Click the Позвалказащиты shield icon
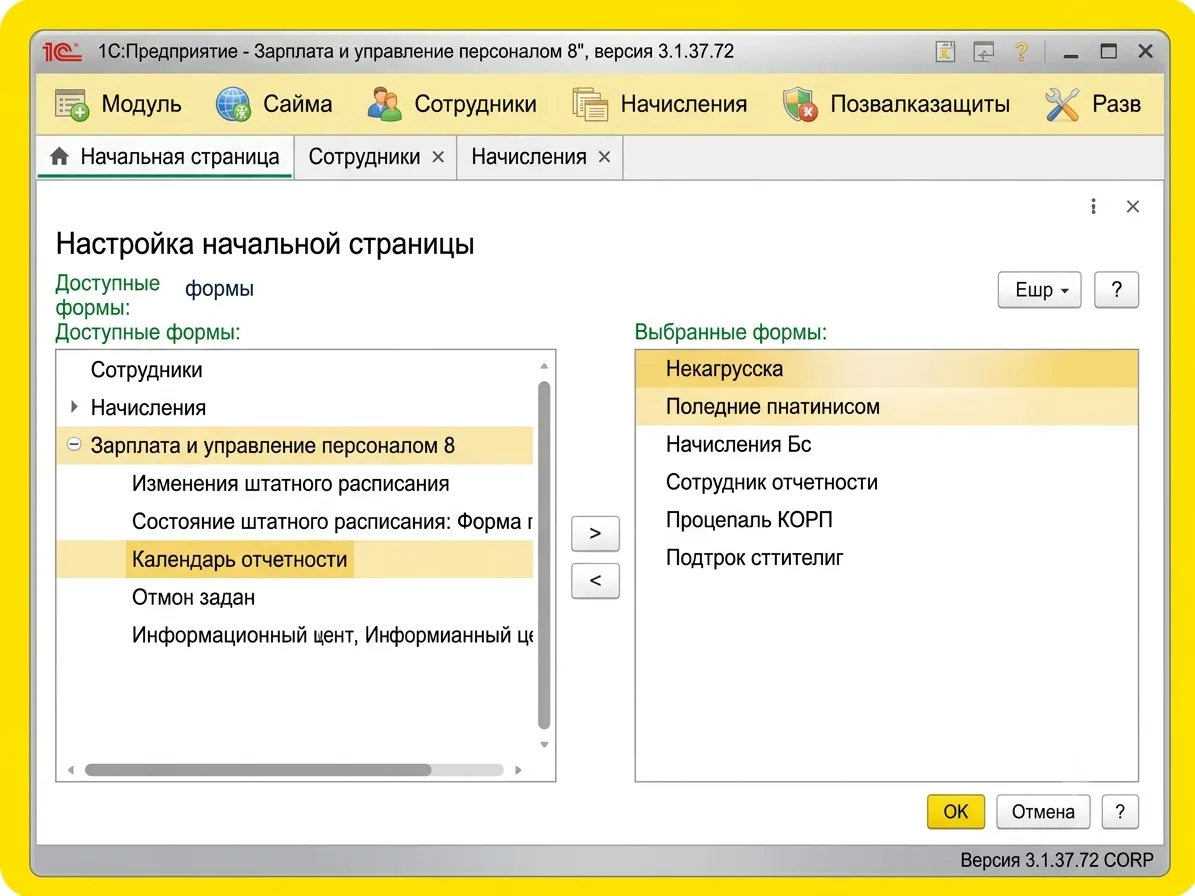Viewport: 1195px width, 896px height. click(799, 104)
